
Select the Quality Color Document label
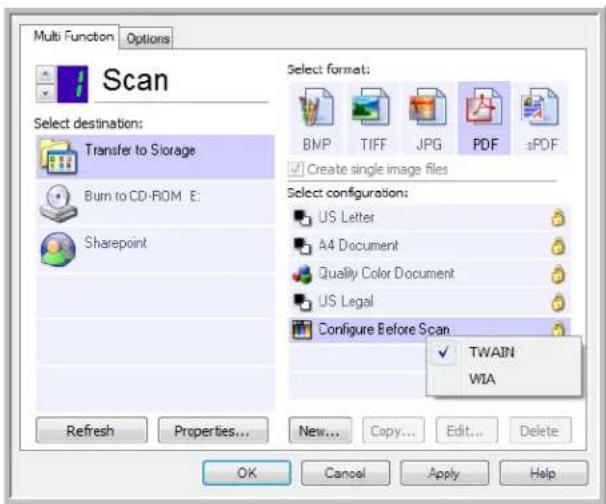(x=386, y=274)
